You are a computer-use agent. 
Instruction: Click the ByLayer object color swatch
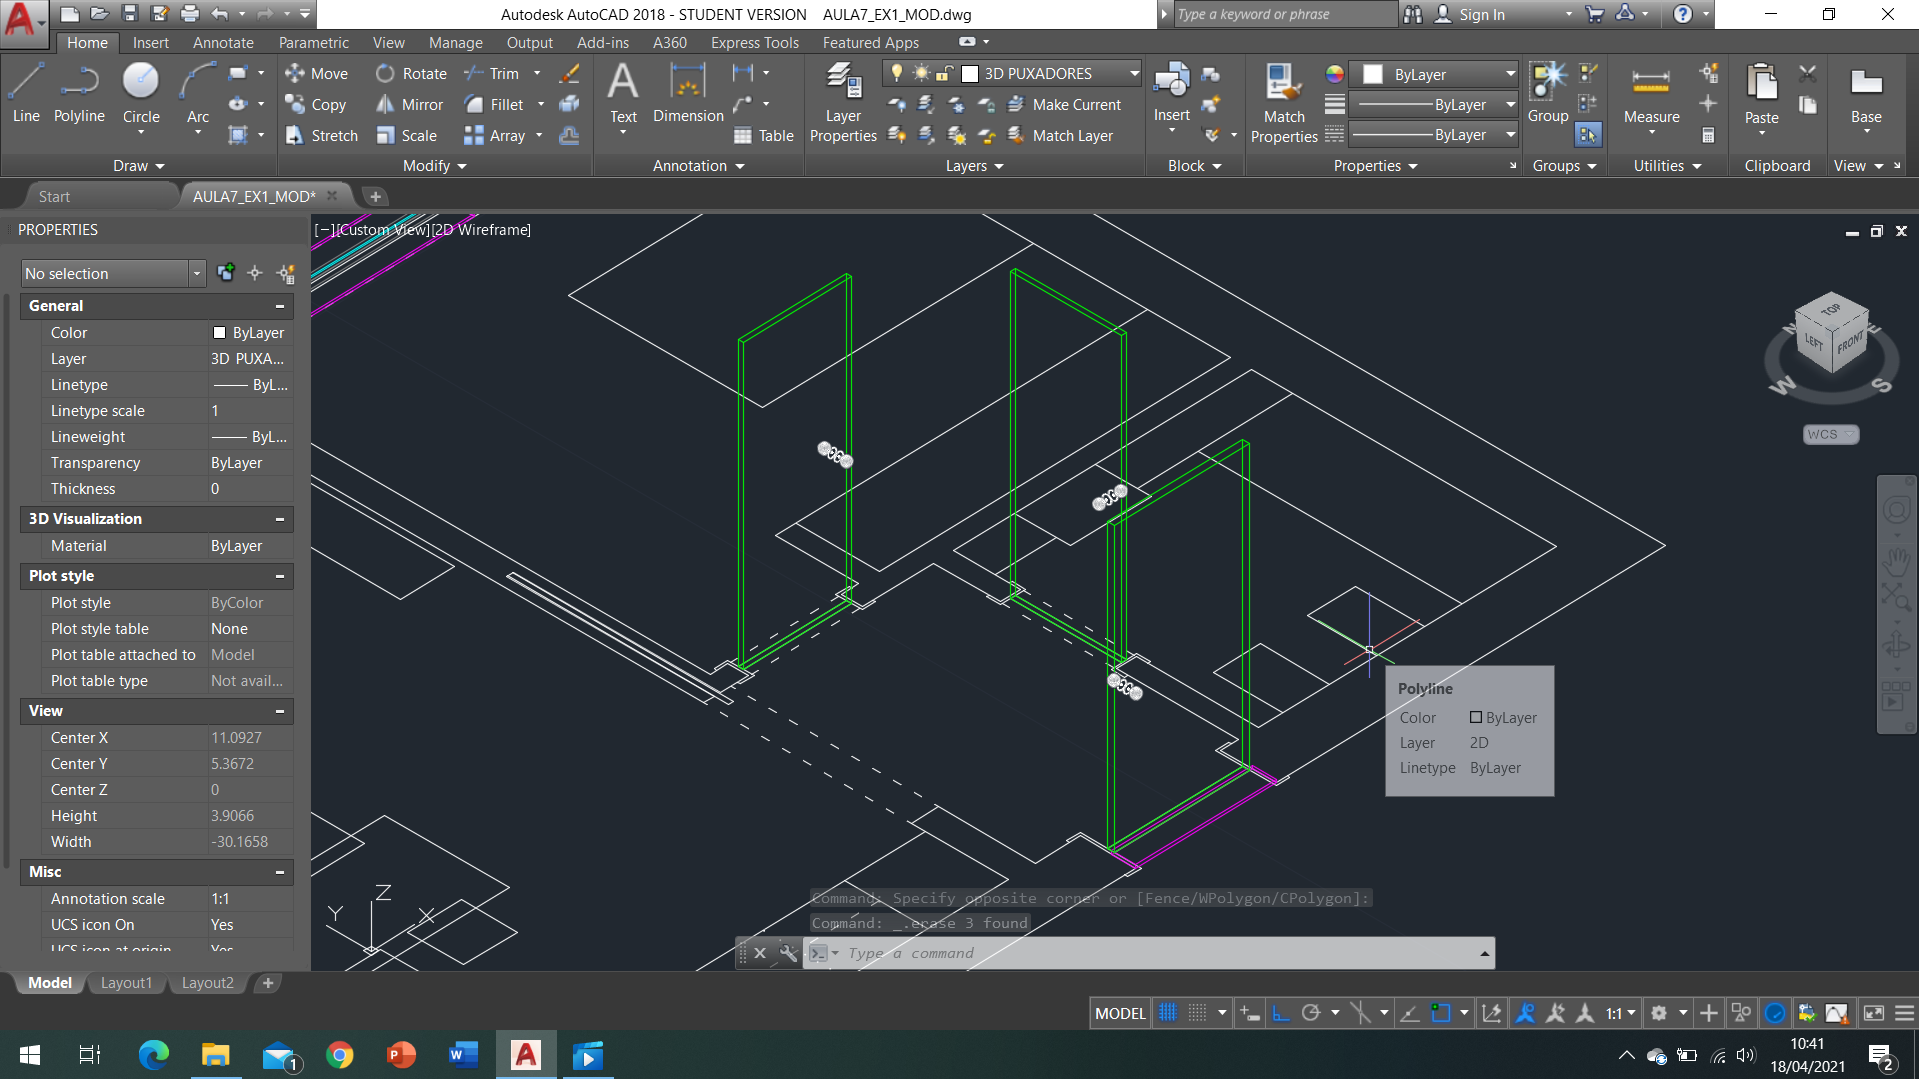point(1374,74)
